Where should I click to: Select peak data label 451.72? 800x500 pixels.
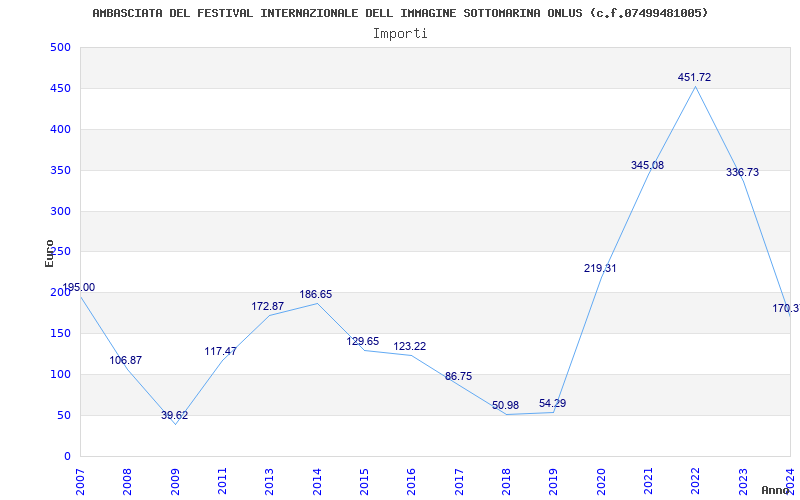(694, 78)
